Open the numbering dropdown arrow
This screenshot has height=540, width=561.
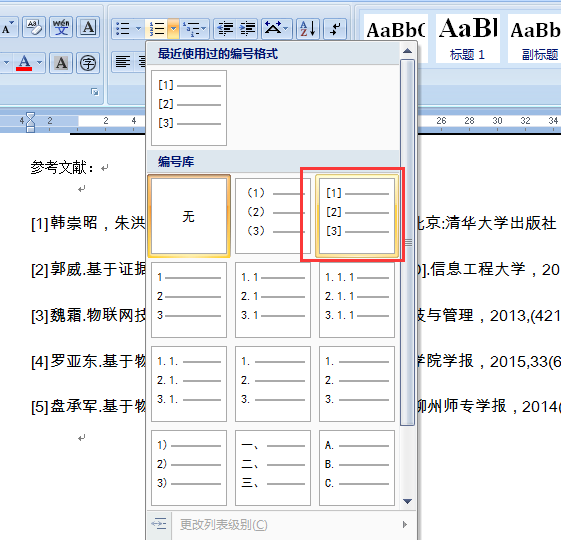click(x=173, y=28)
